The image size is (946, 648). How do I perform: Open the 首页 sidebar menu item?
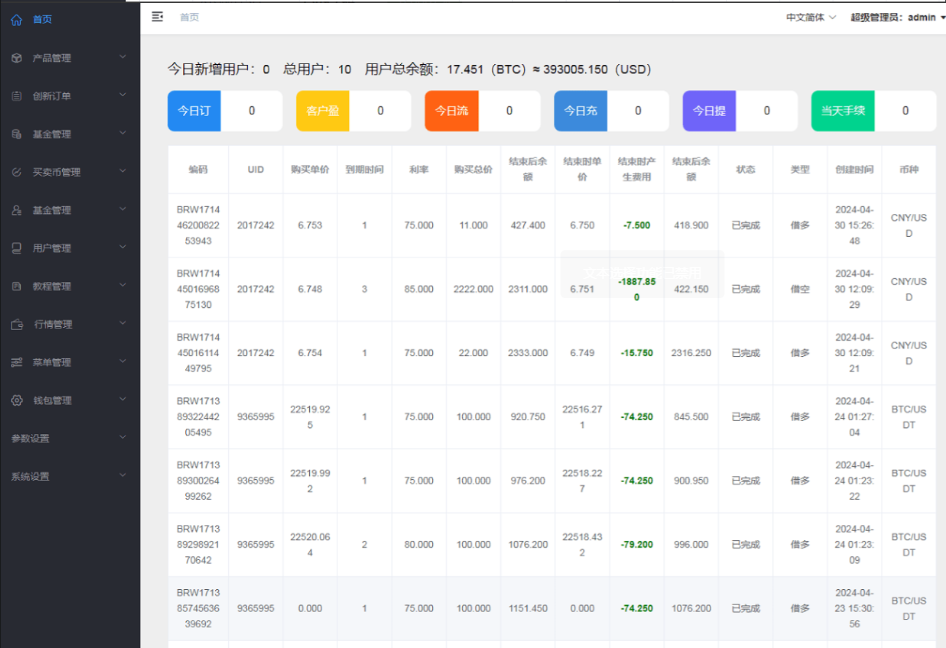[x=70, y=19]
